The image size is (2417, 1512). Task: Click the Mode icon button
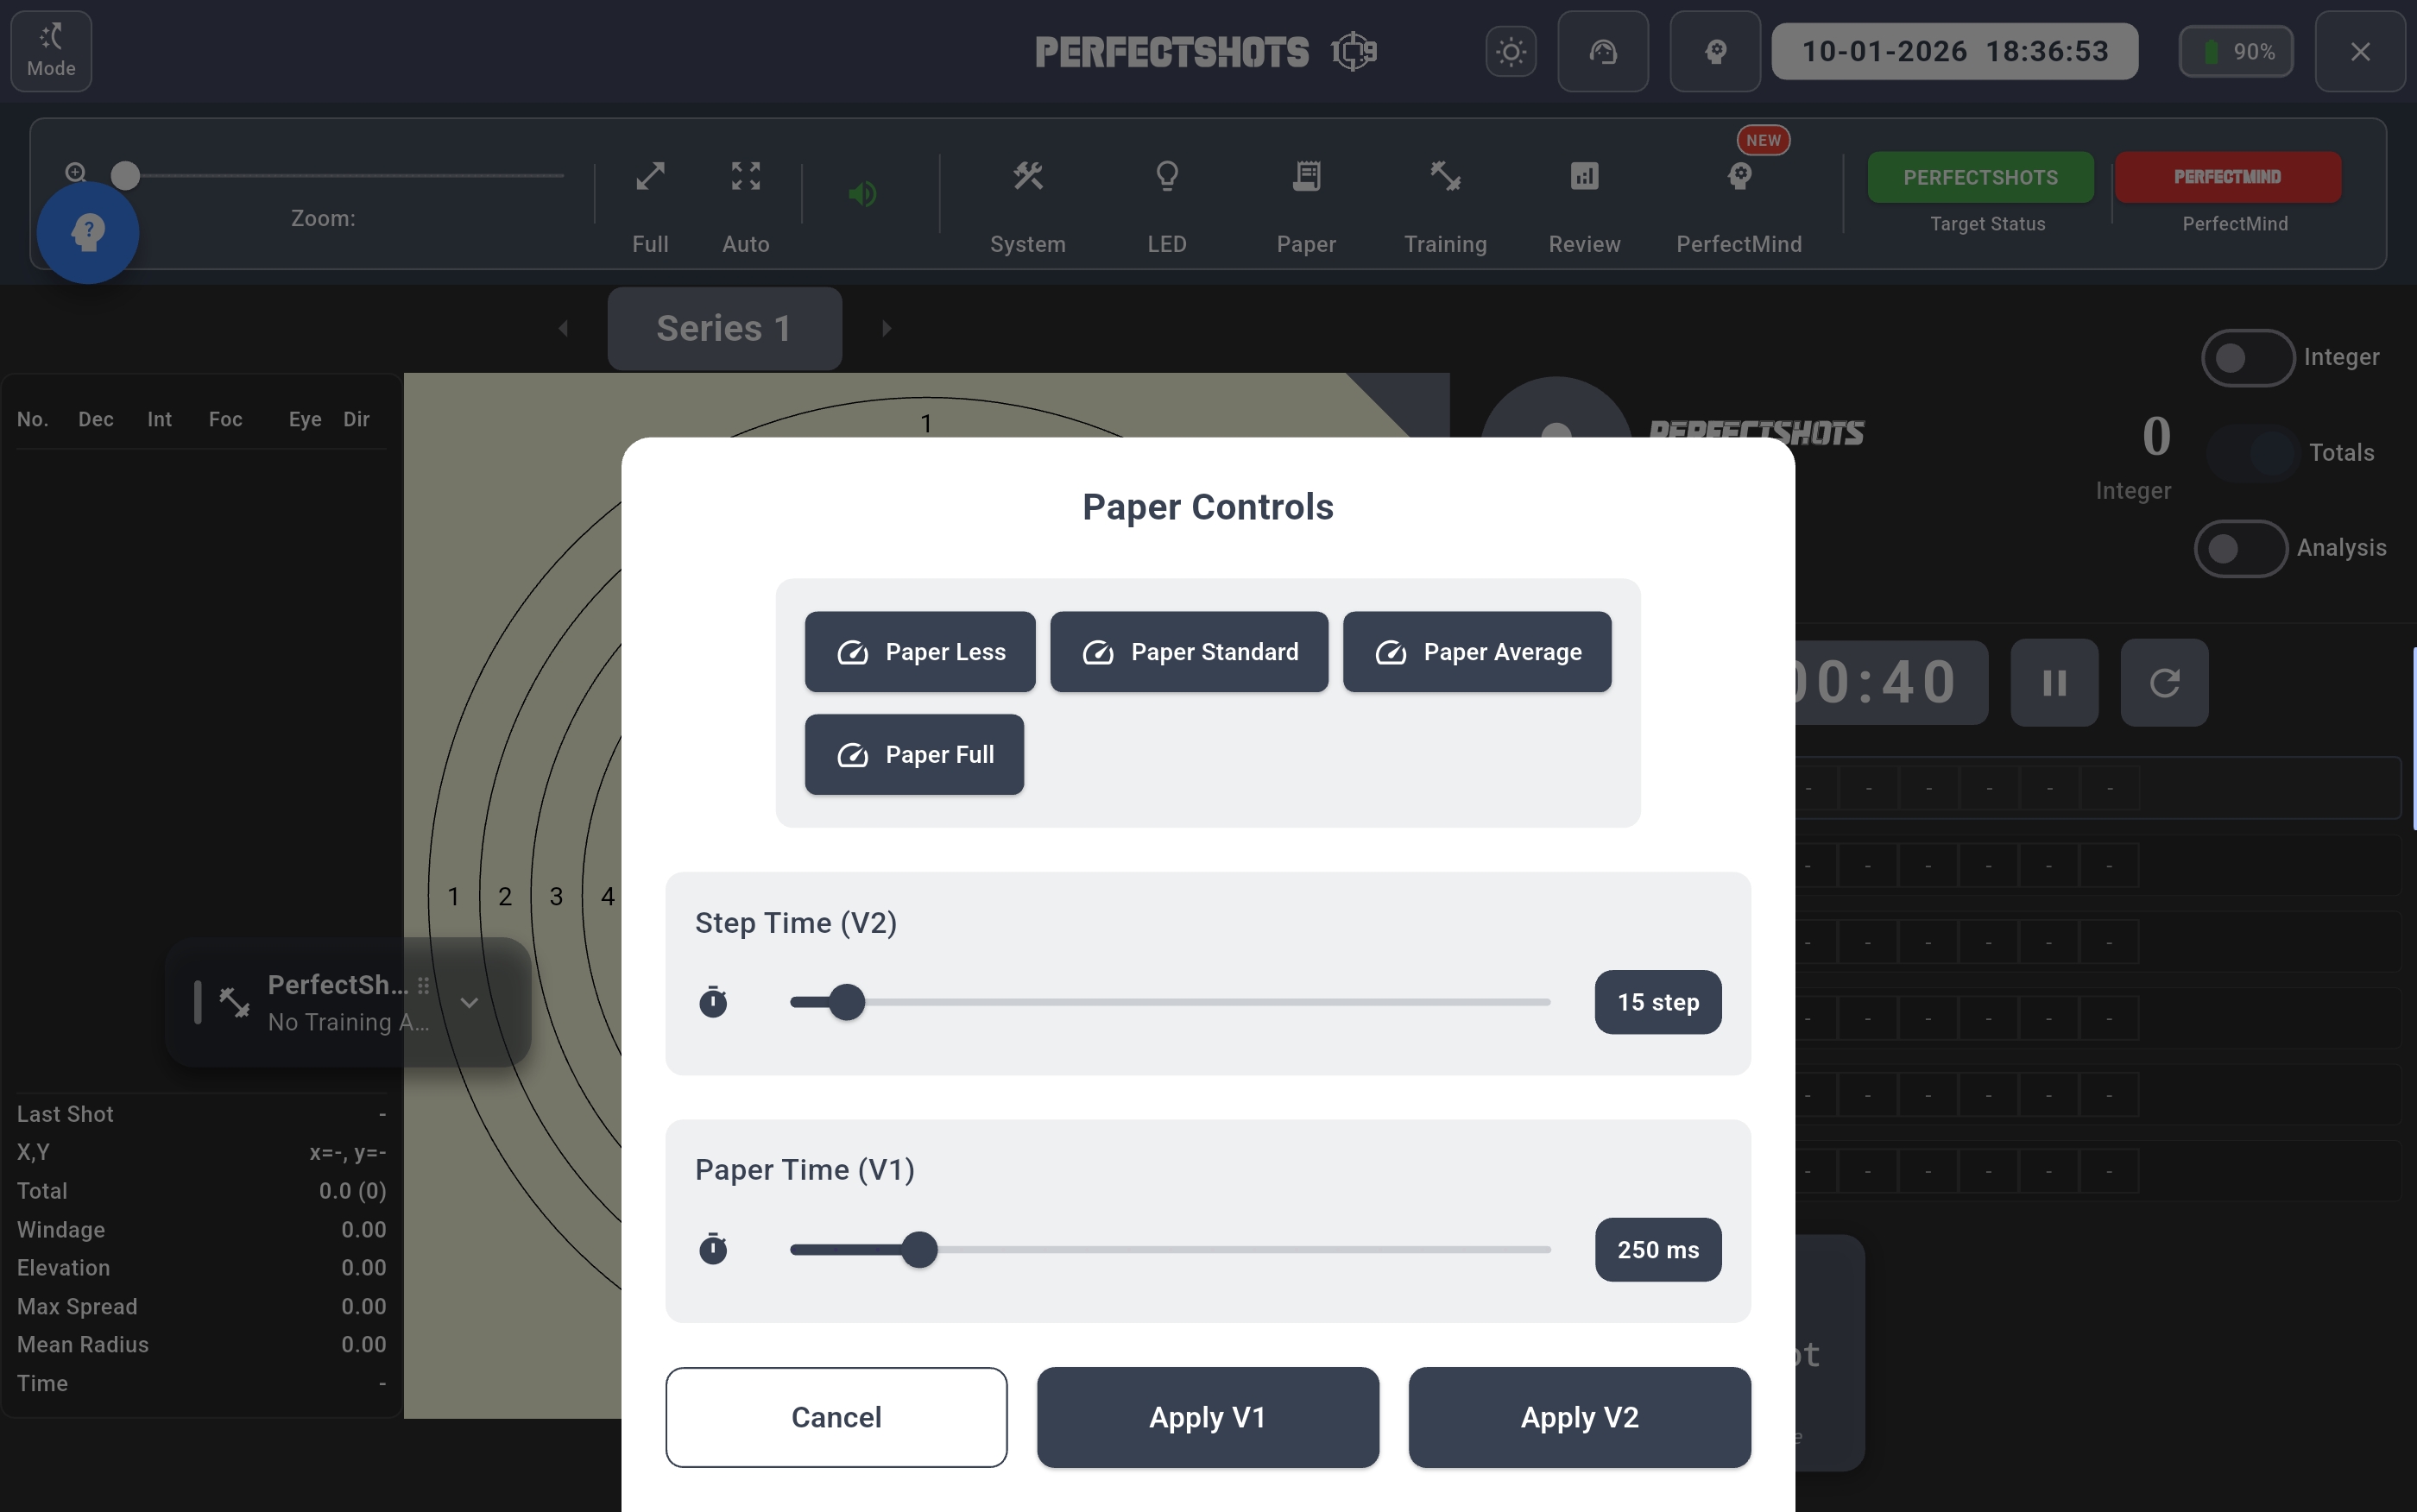[51, 51]
